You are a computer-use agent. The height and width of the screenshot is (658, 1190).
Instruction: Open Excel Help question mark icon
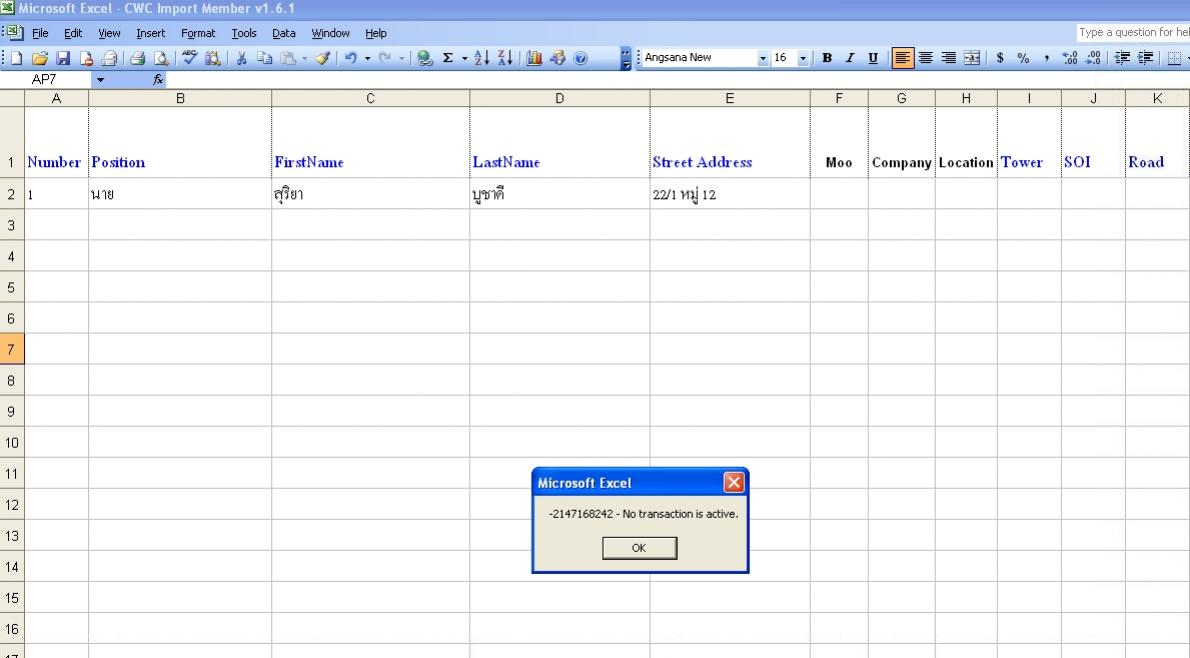(581, 58)
